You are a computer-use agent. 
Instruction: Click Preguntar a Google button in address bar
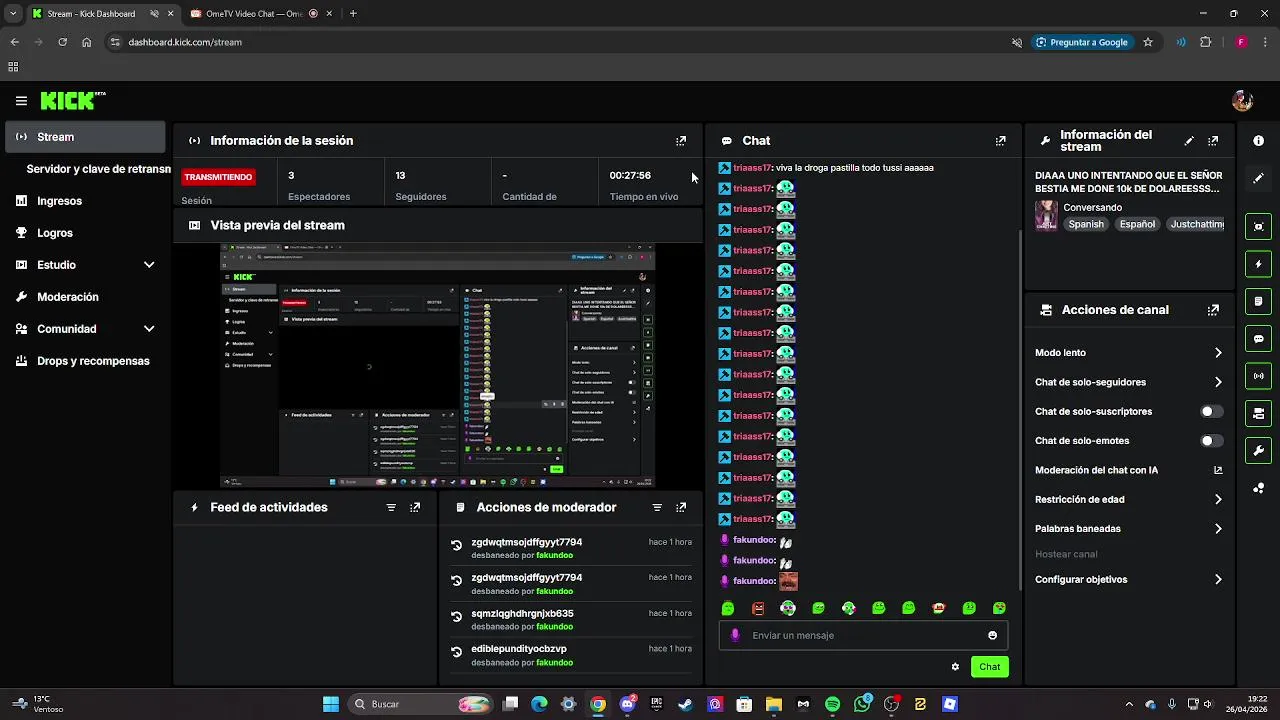(1081, 42)
